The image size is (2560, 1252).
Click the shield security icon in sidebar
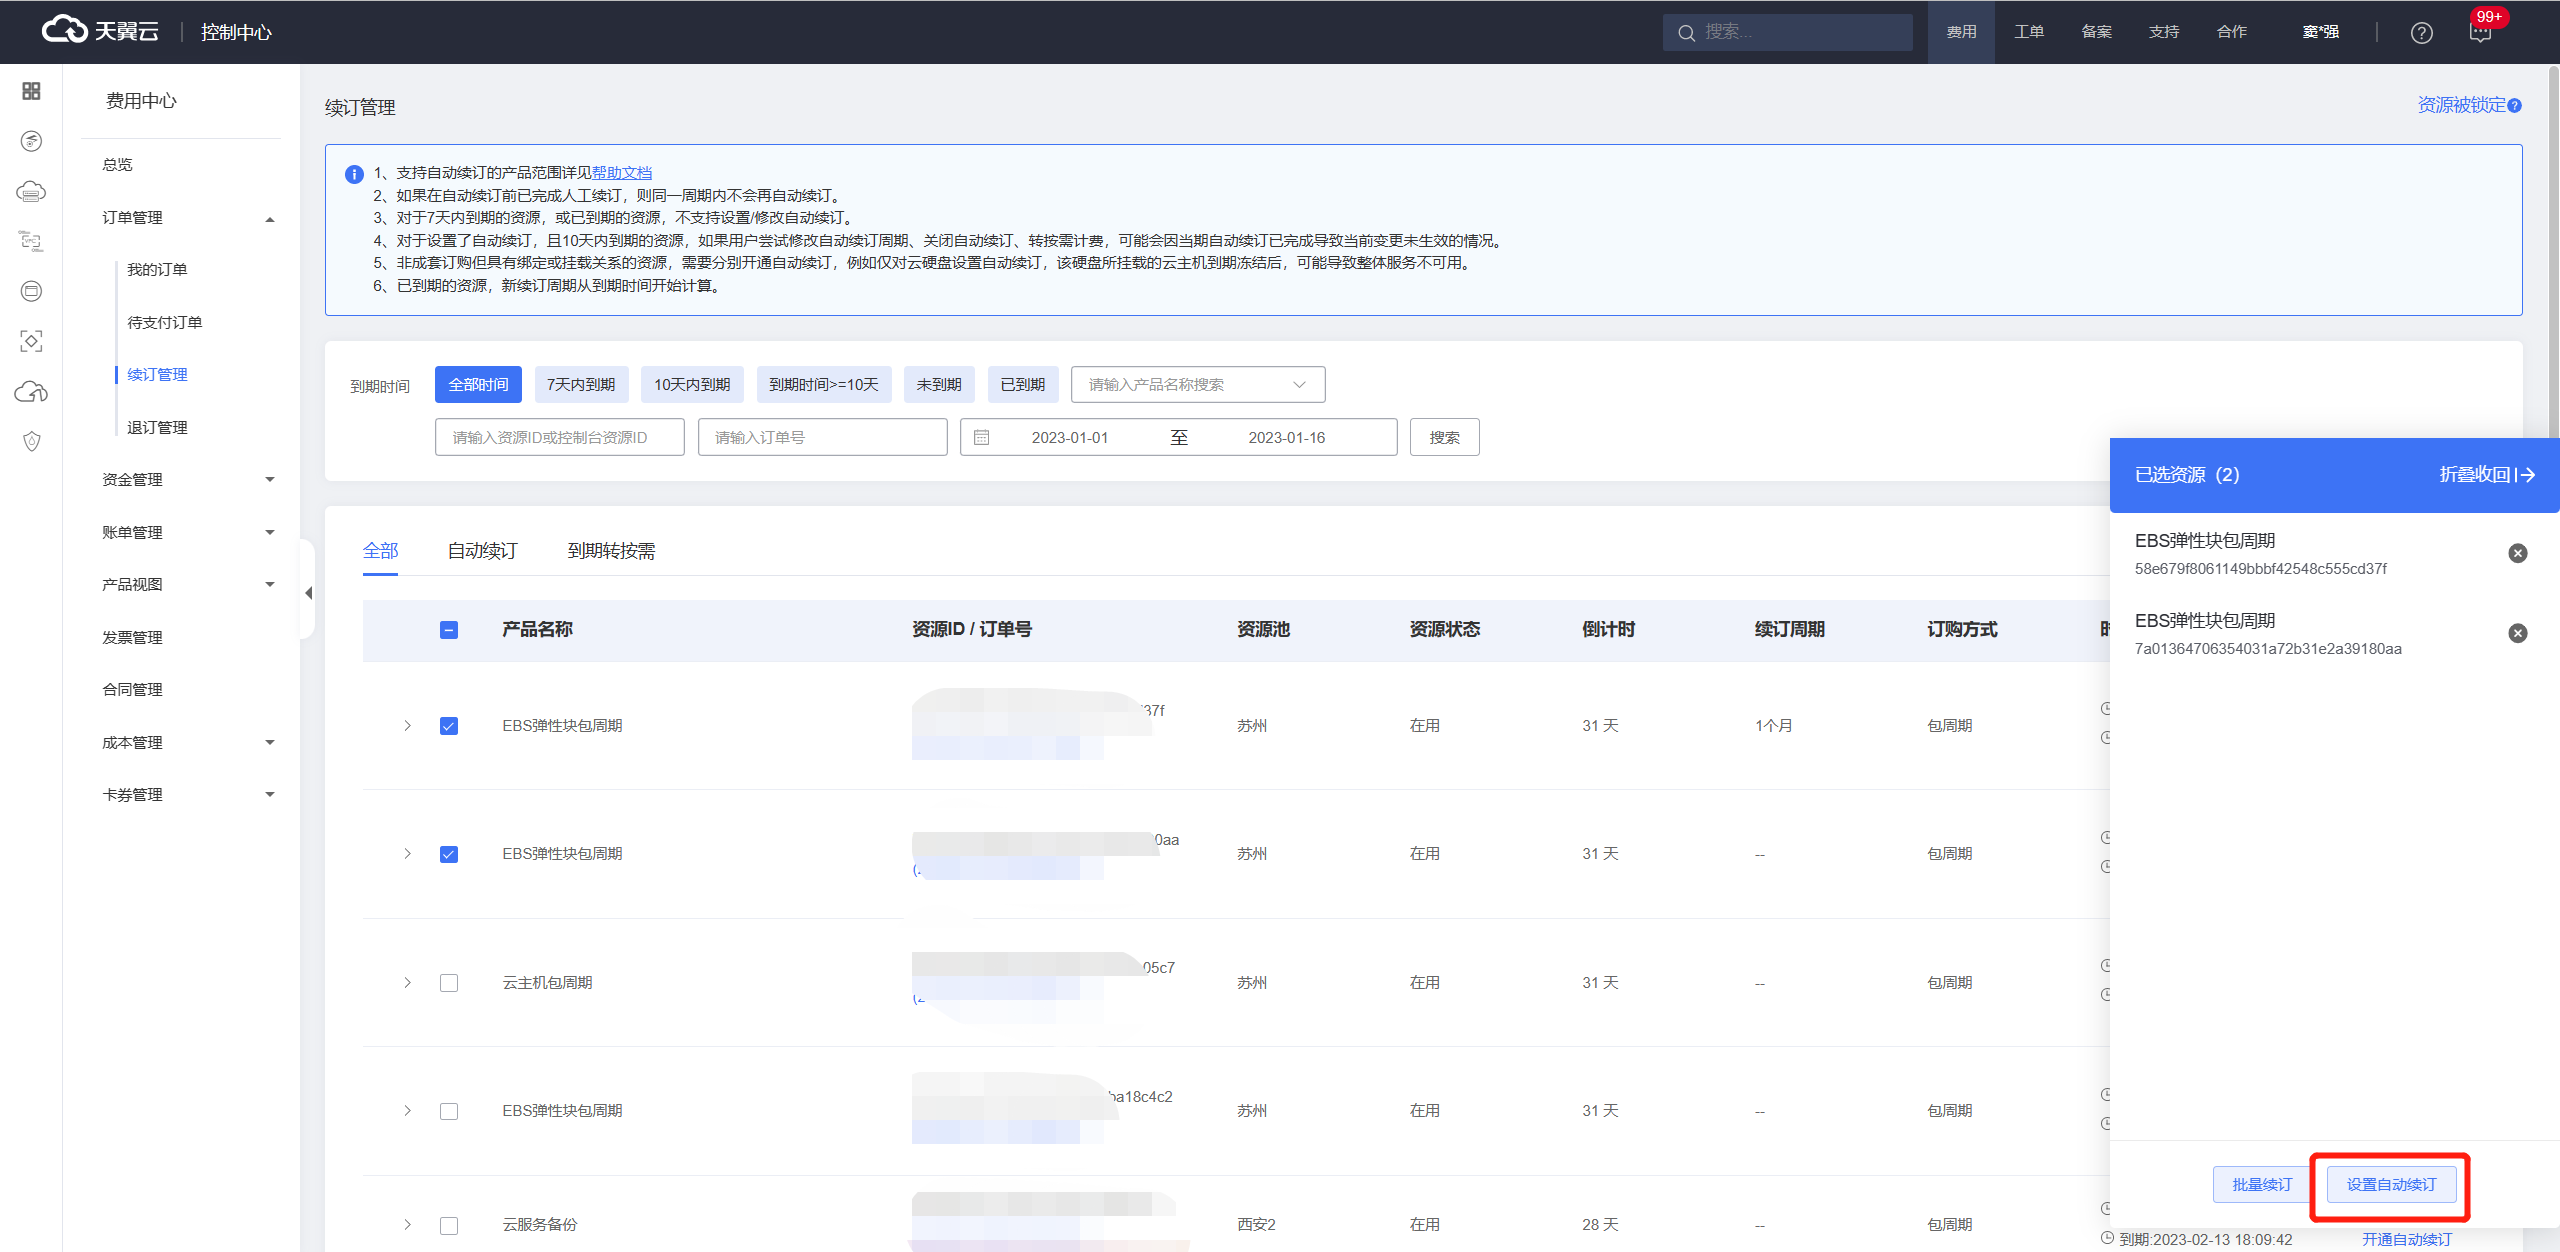(31, 442)
